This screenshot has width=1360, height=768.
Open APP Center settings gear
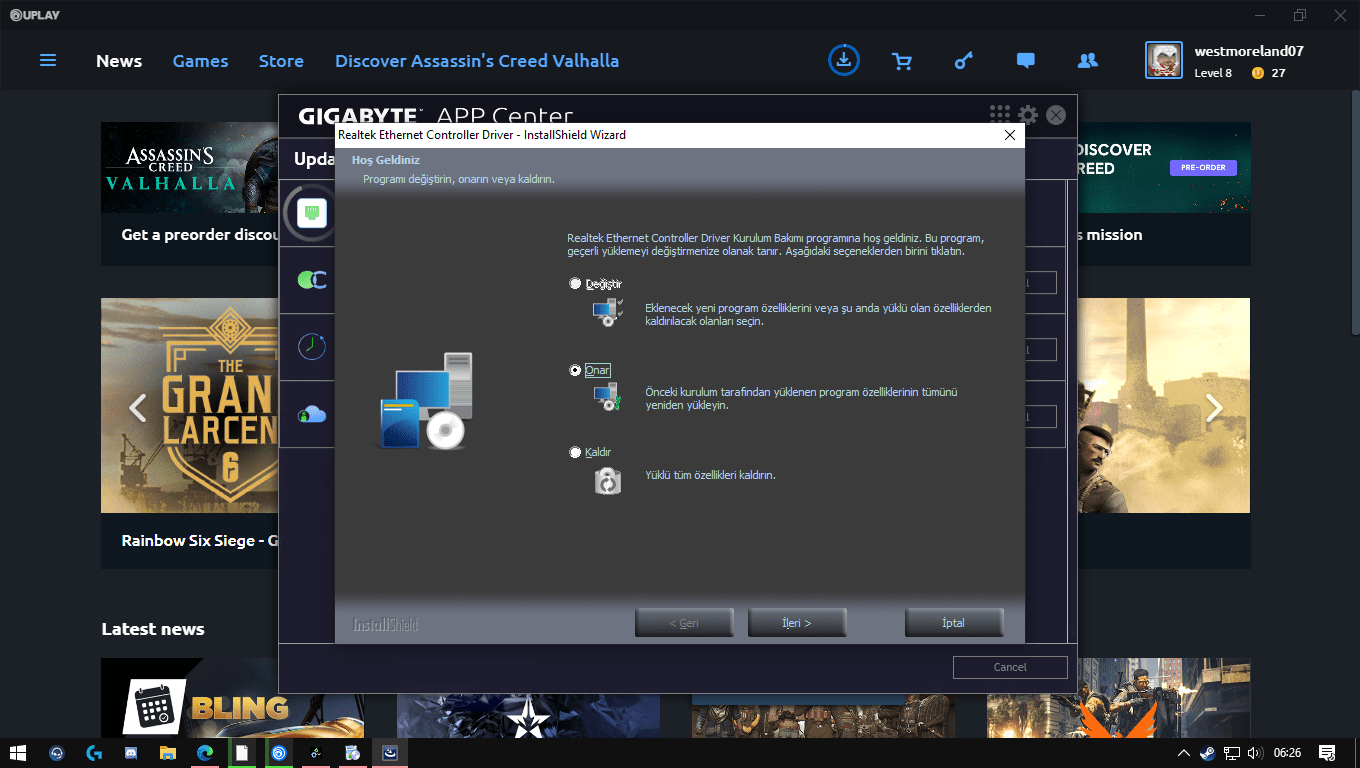[1028, 115]
